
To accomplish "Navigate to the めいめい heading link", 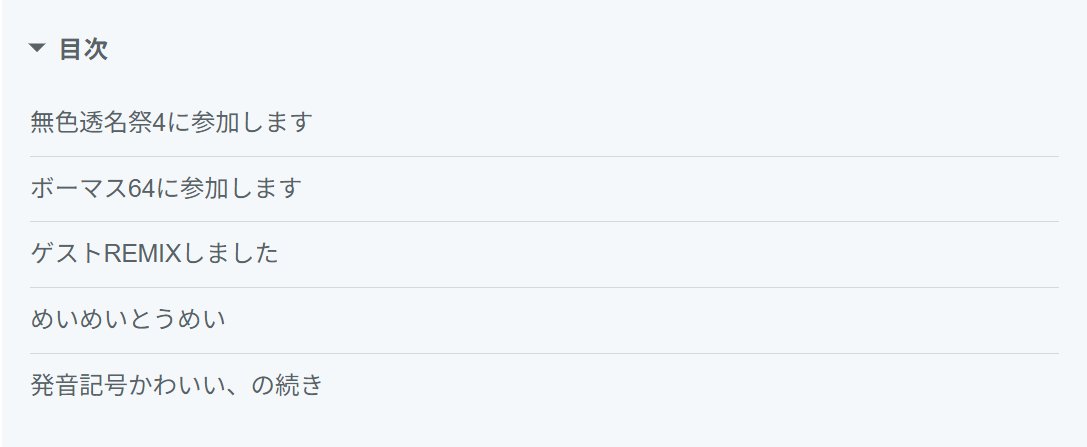I will coord(128,319).
